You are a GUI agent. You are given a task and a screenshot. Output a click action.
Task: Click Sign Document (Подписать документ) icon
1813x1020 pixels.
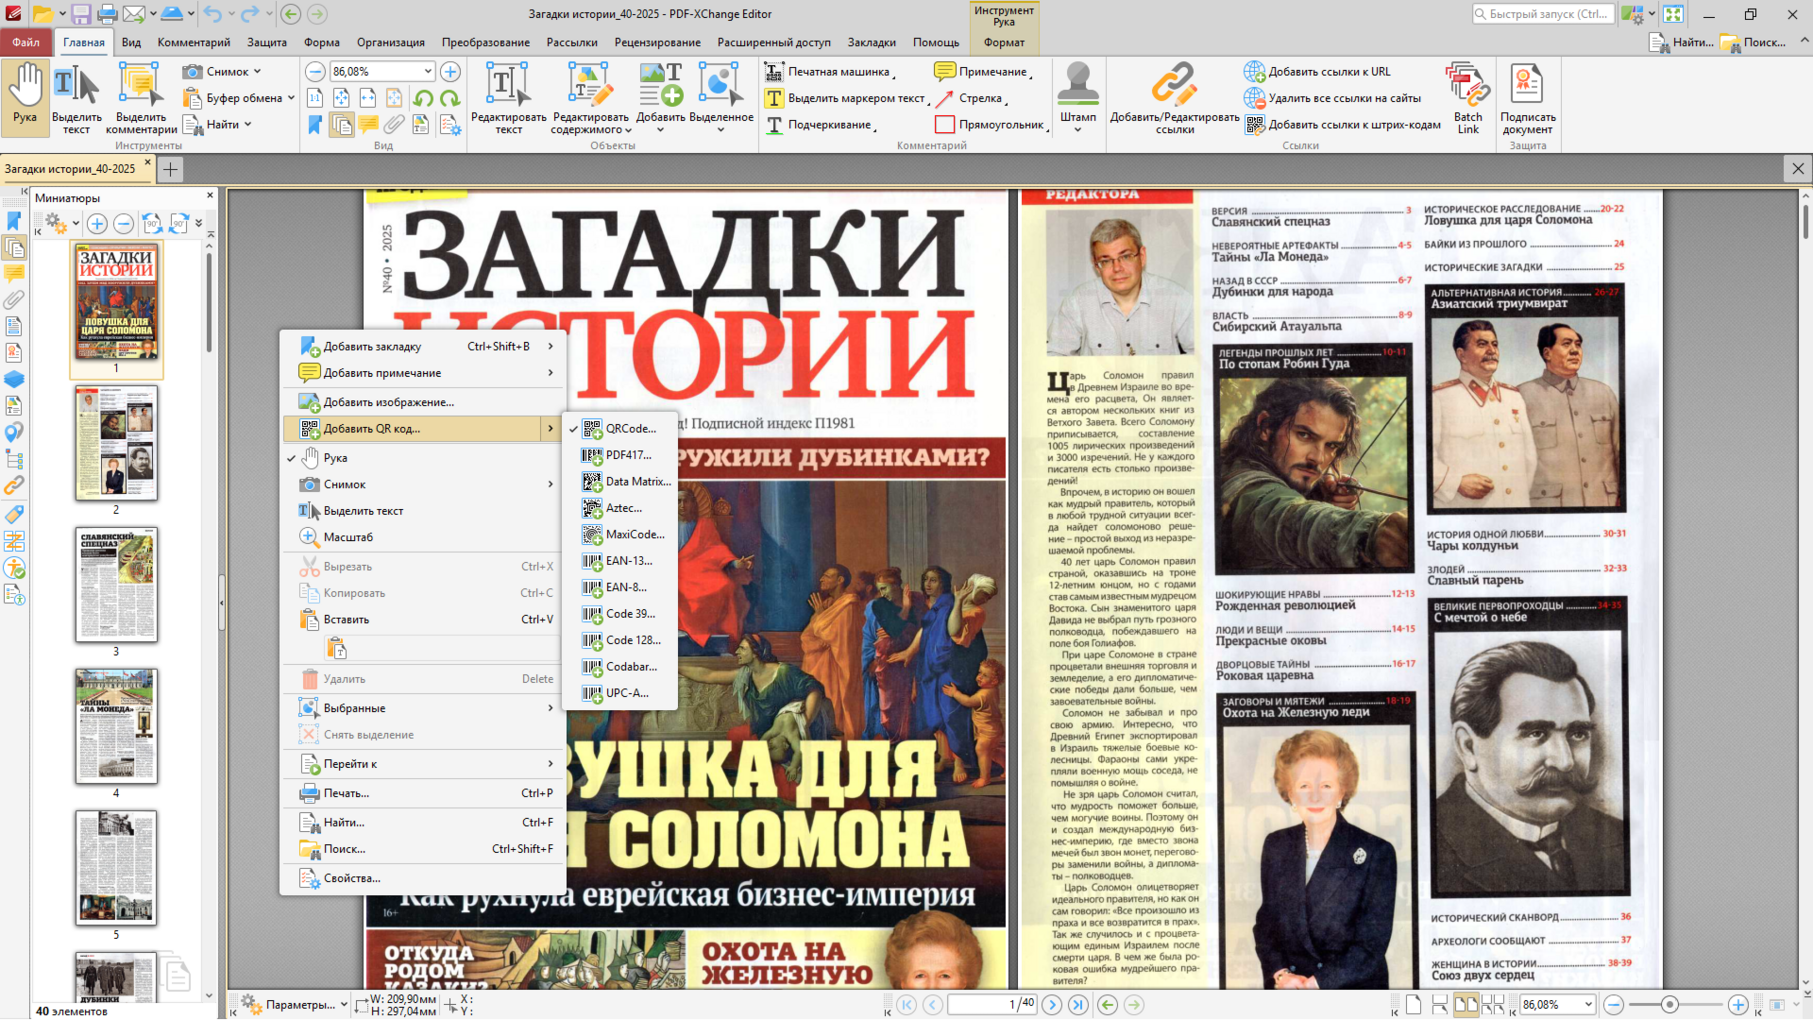coord(1527,95)
